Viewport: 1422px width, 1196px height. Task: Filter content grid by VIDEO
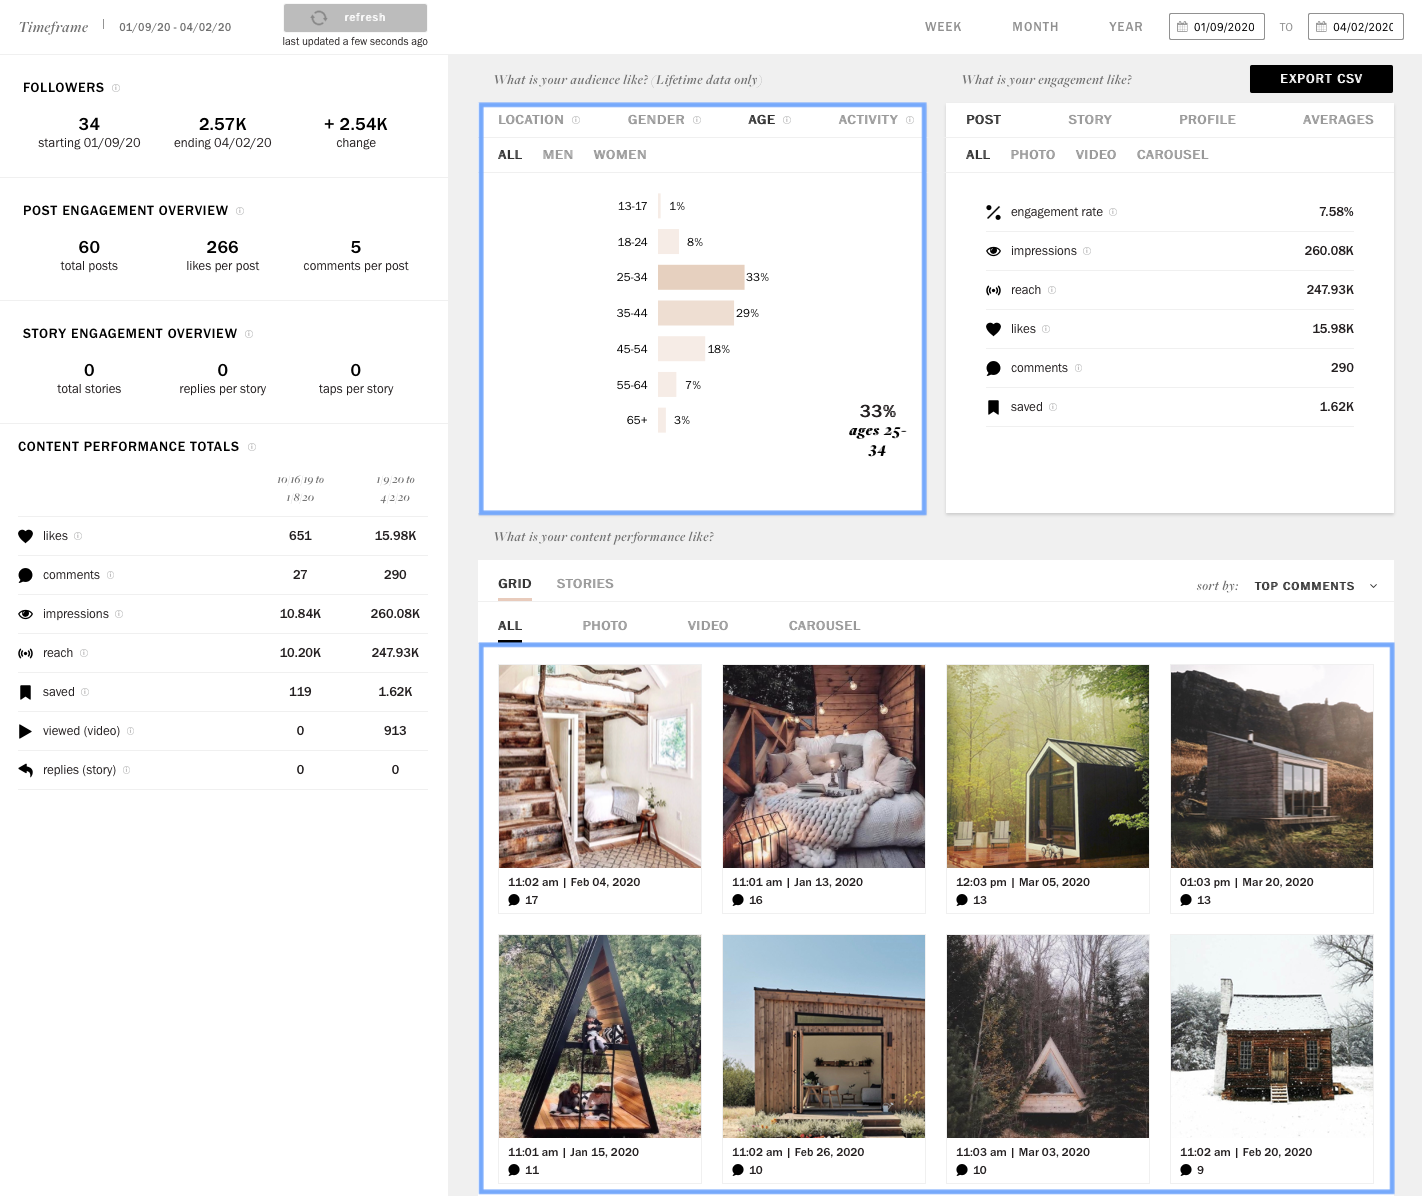click(708, 626)
